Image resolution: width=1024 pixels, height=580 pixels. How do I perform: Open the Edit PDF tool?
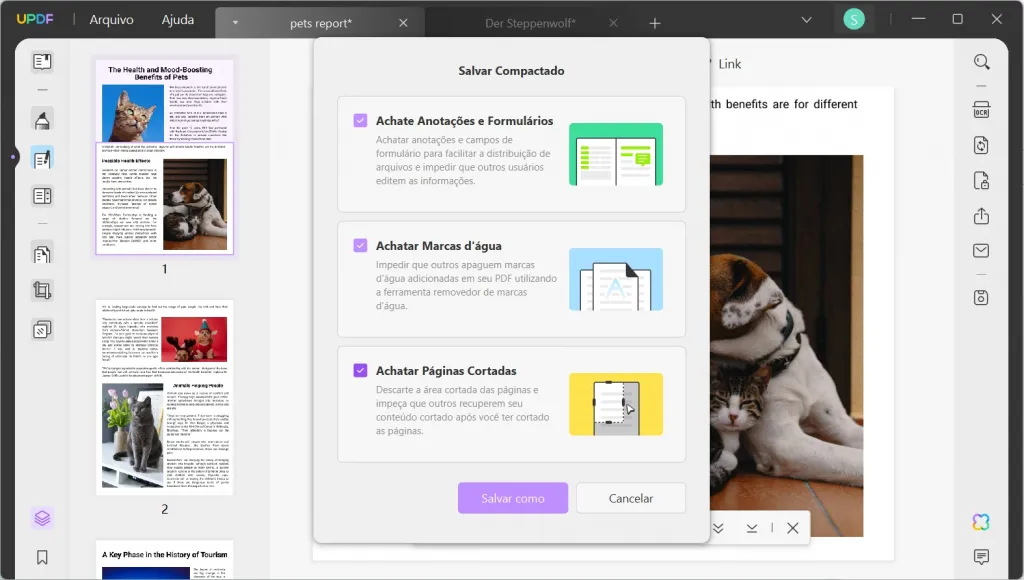click(41, 157)
